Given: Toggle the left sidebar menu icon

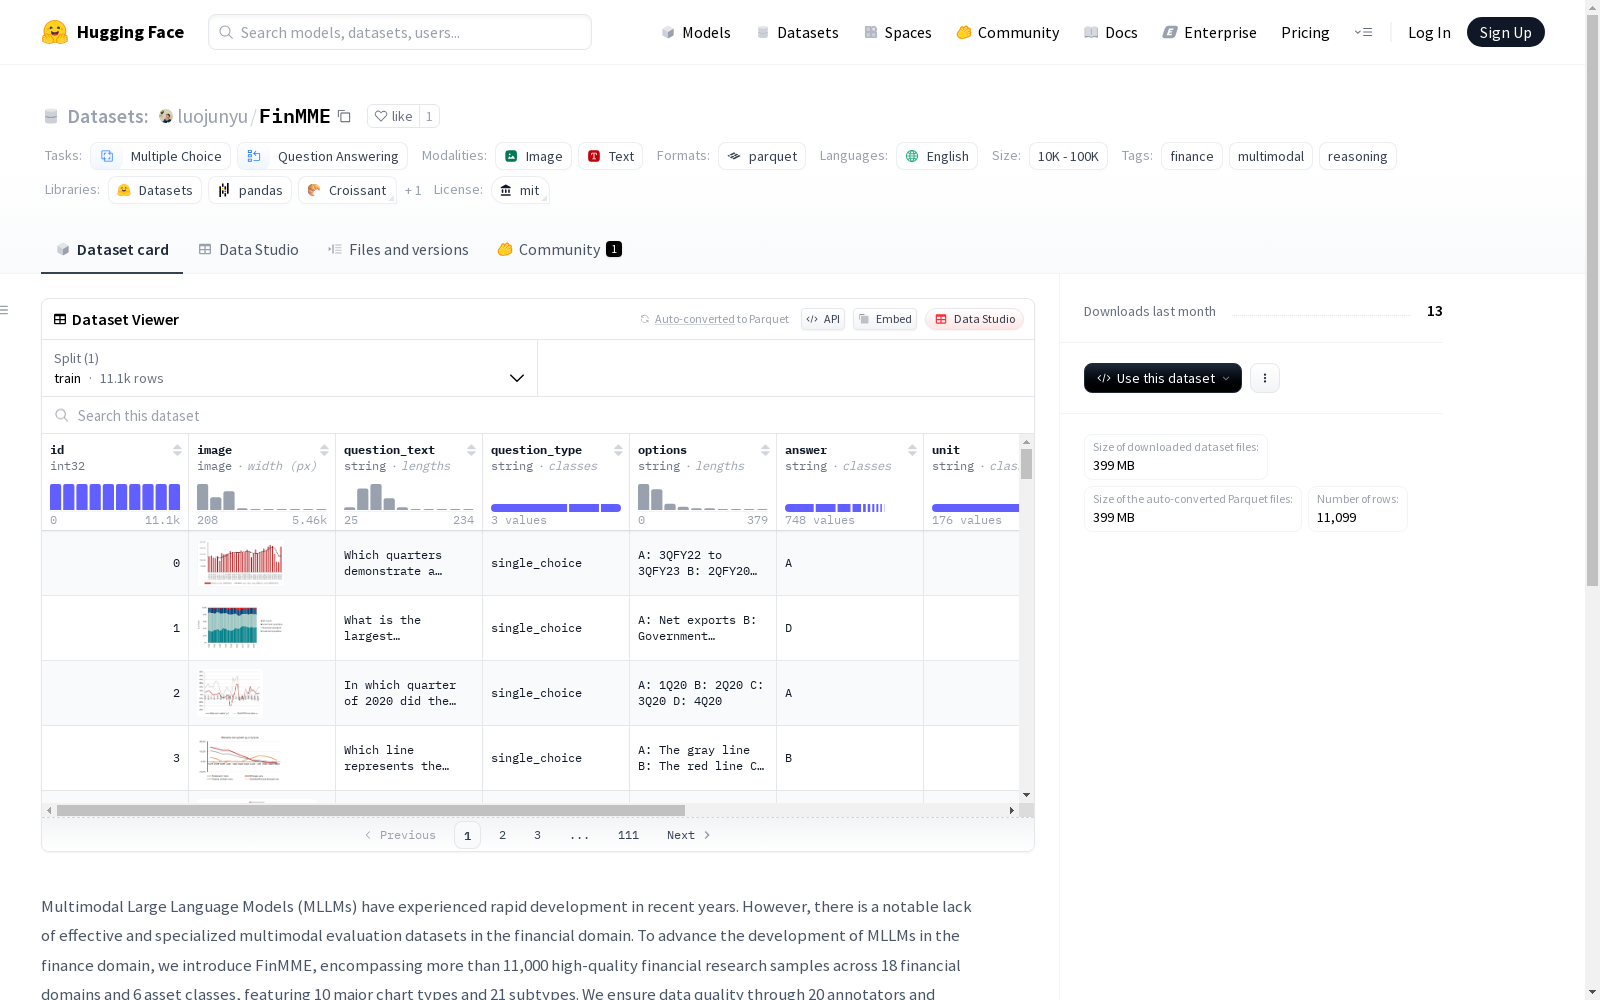Looking at the screenshot, I should [5, 310].
